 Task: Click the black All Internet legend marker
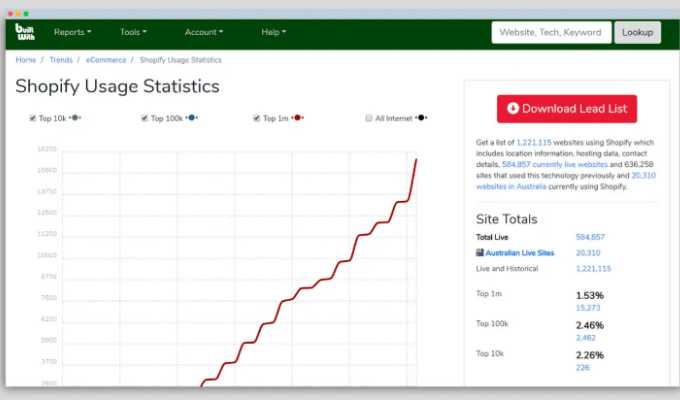click(x=423, y=118)
